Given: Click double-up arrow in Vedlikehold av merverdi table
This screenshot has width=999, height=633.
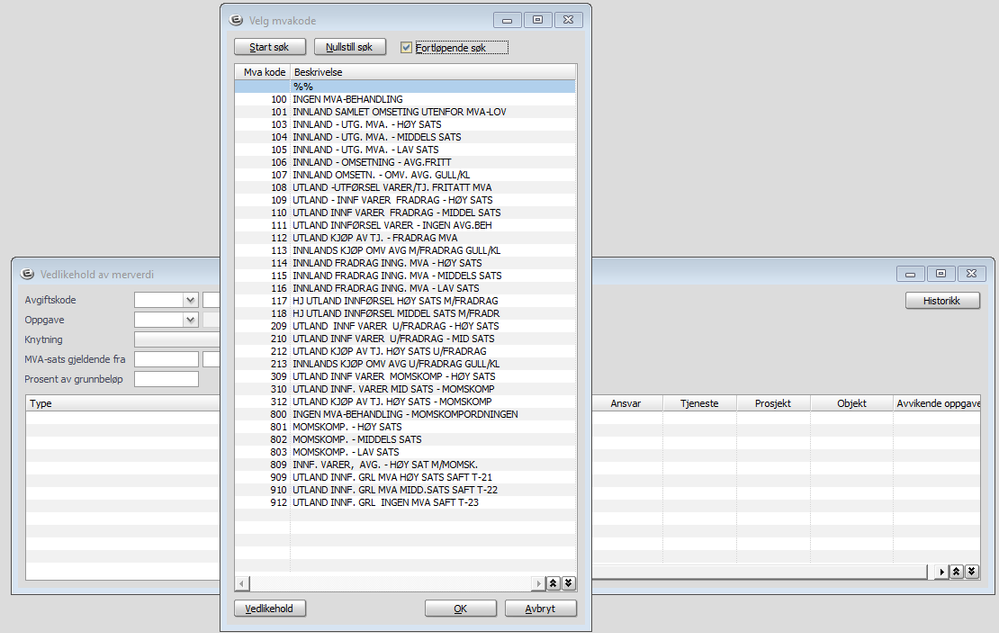Looking at the screenshot, I should pyautogui.click(x=956, y=571).
